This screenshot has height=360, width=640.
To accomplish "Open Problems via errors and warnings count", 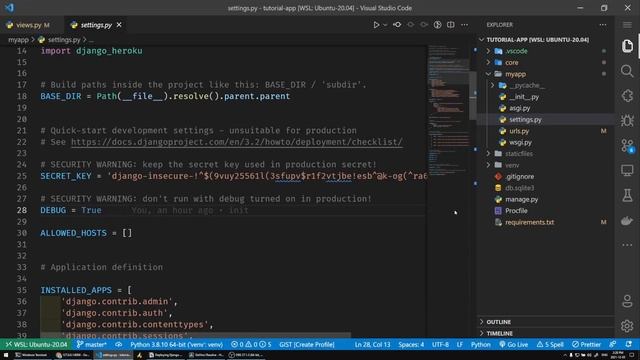I will (x=251, y=344).
